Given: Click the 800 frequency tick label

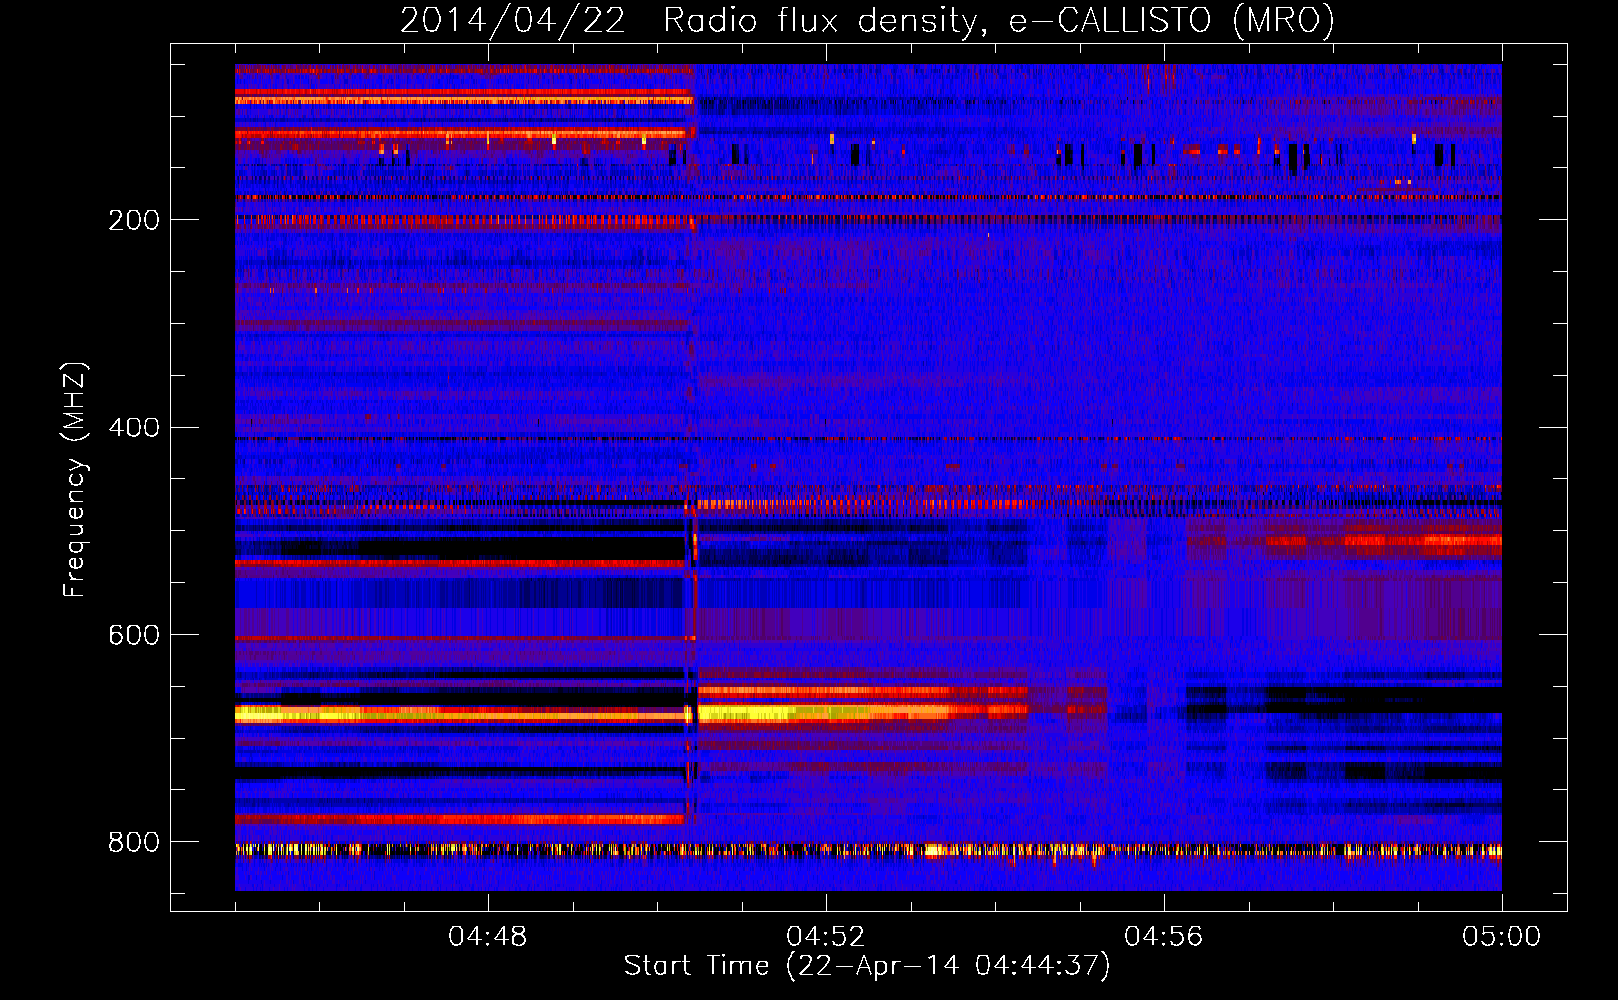Looking at the screenshot, I should pos(134,843).
